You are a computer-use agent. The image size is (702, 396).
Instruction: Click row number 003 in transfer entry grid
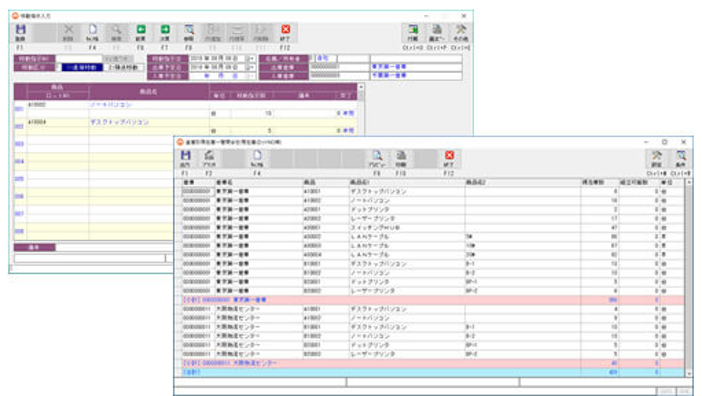pos(19,144)
